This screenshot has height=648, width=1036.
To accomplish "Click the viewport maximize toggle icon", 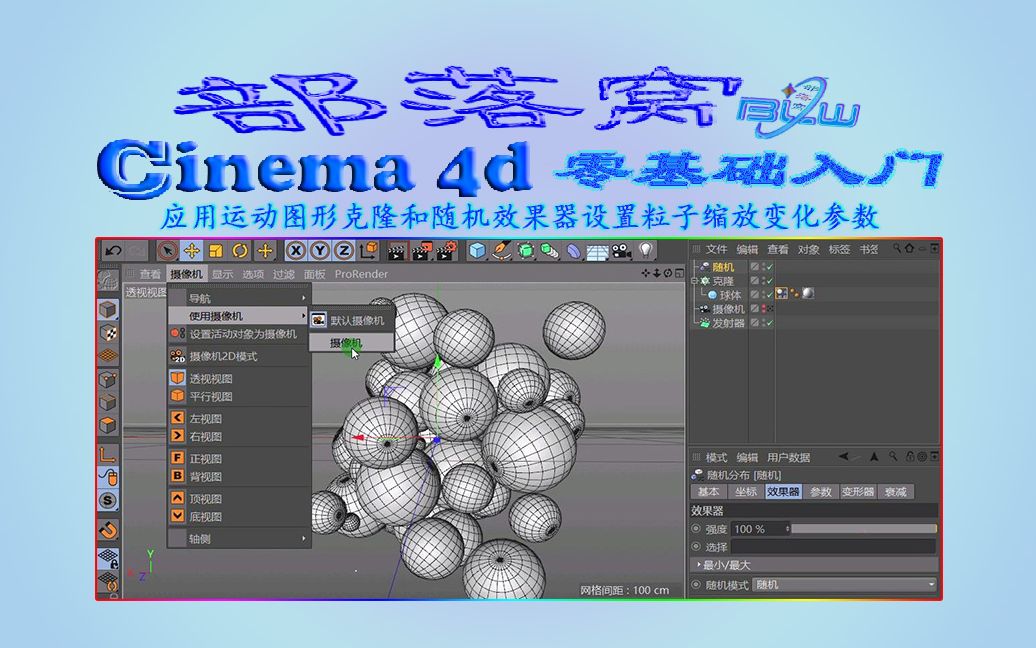I will coord(679,273).
